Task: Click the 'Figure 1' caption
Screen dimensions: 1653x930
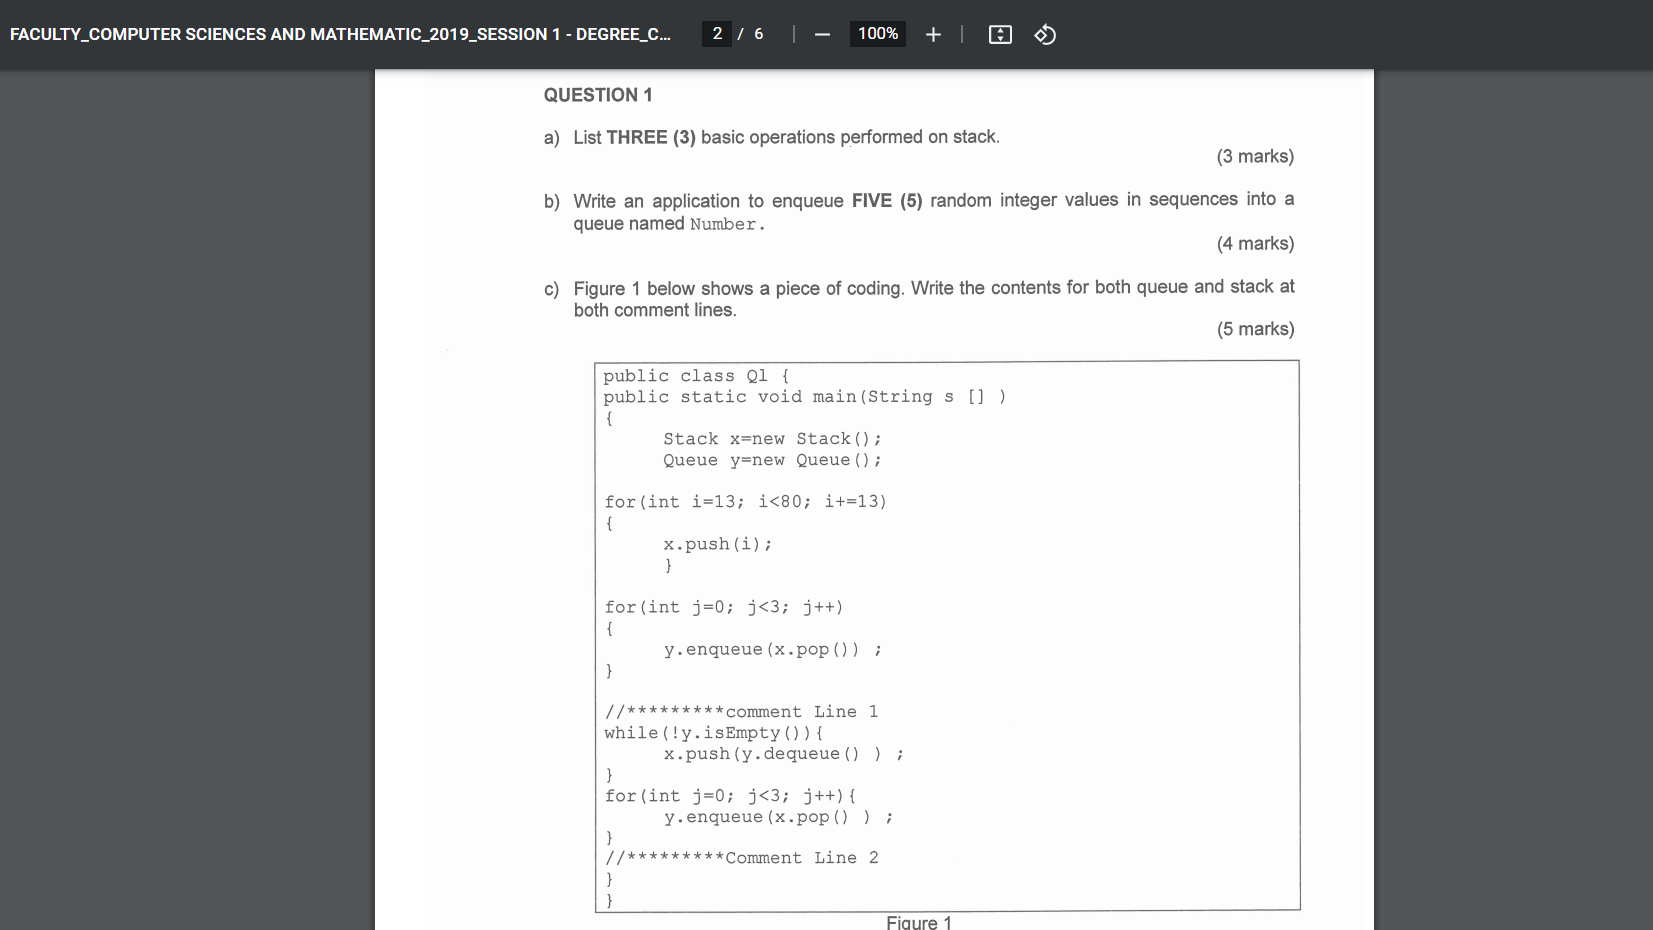Action: coord(919,922)
